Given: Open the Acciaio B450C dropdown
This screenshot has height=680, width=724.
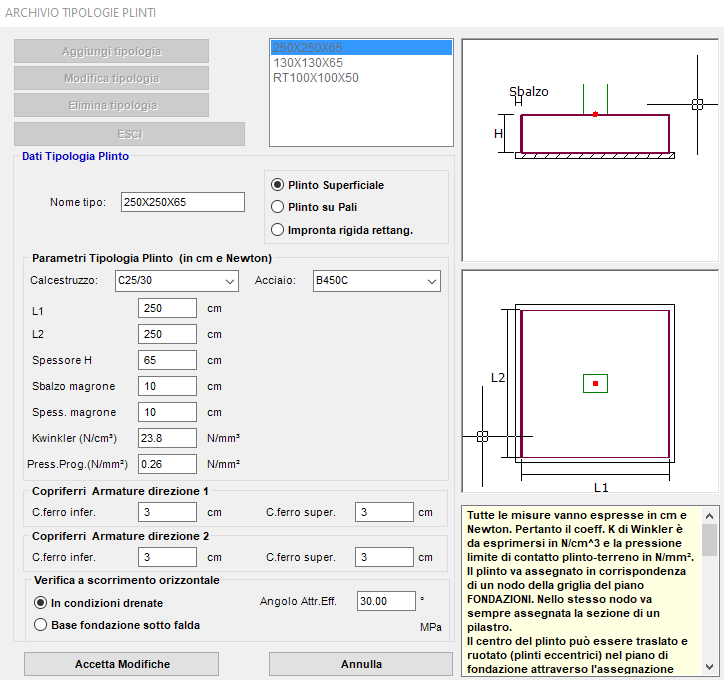Looking at the screenshot, I should tap(377, 281).
